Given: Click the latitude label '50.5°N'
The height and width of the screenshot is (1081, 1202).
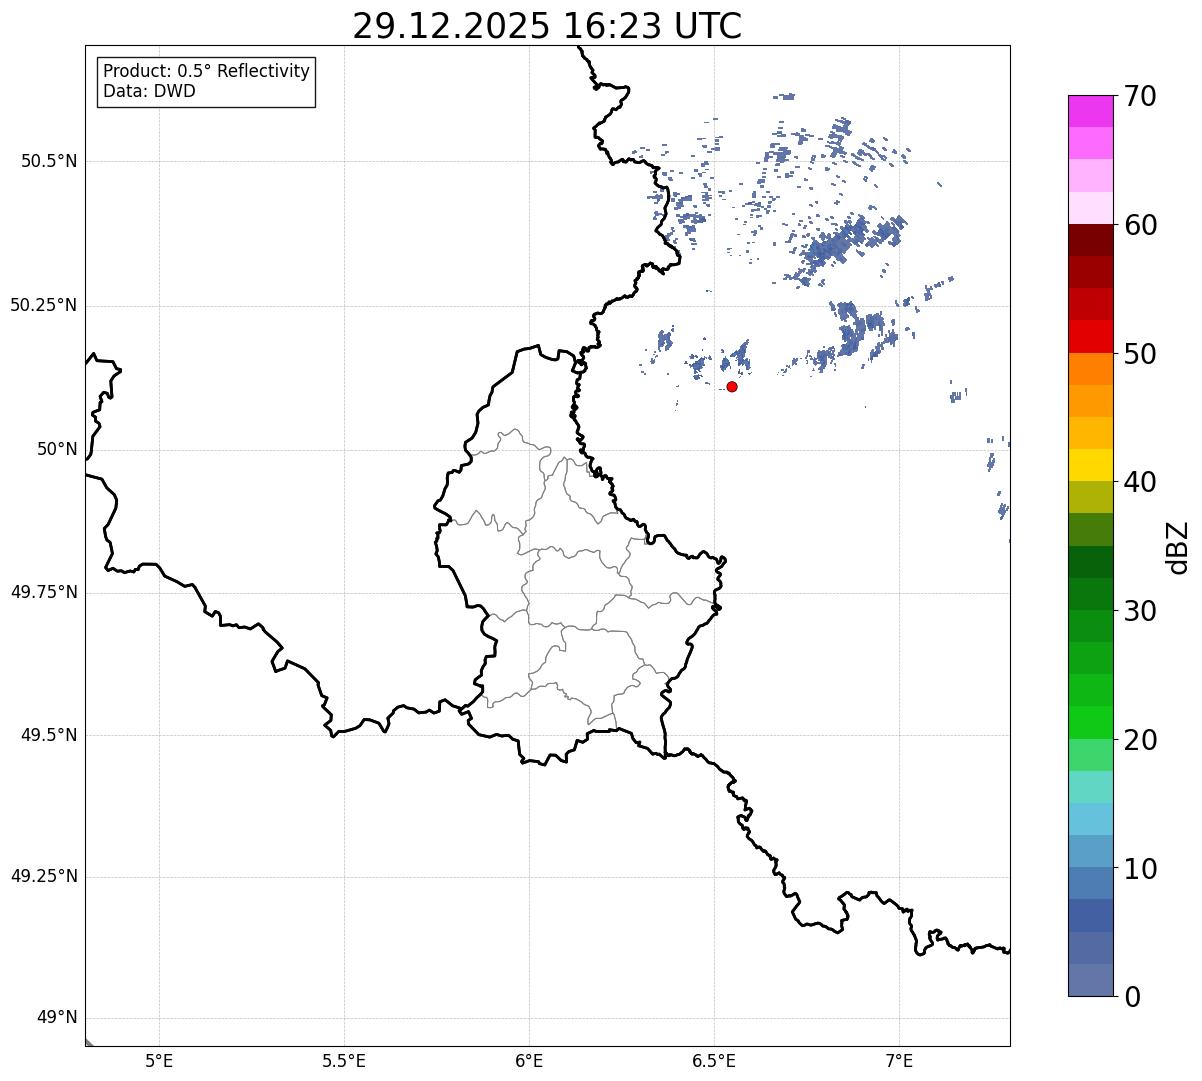Looking at the screenshot, I should point(49,161).
